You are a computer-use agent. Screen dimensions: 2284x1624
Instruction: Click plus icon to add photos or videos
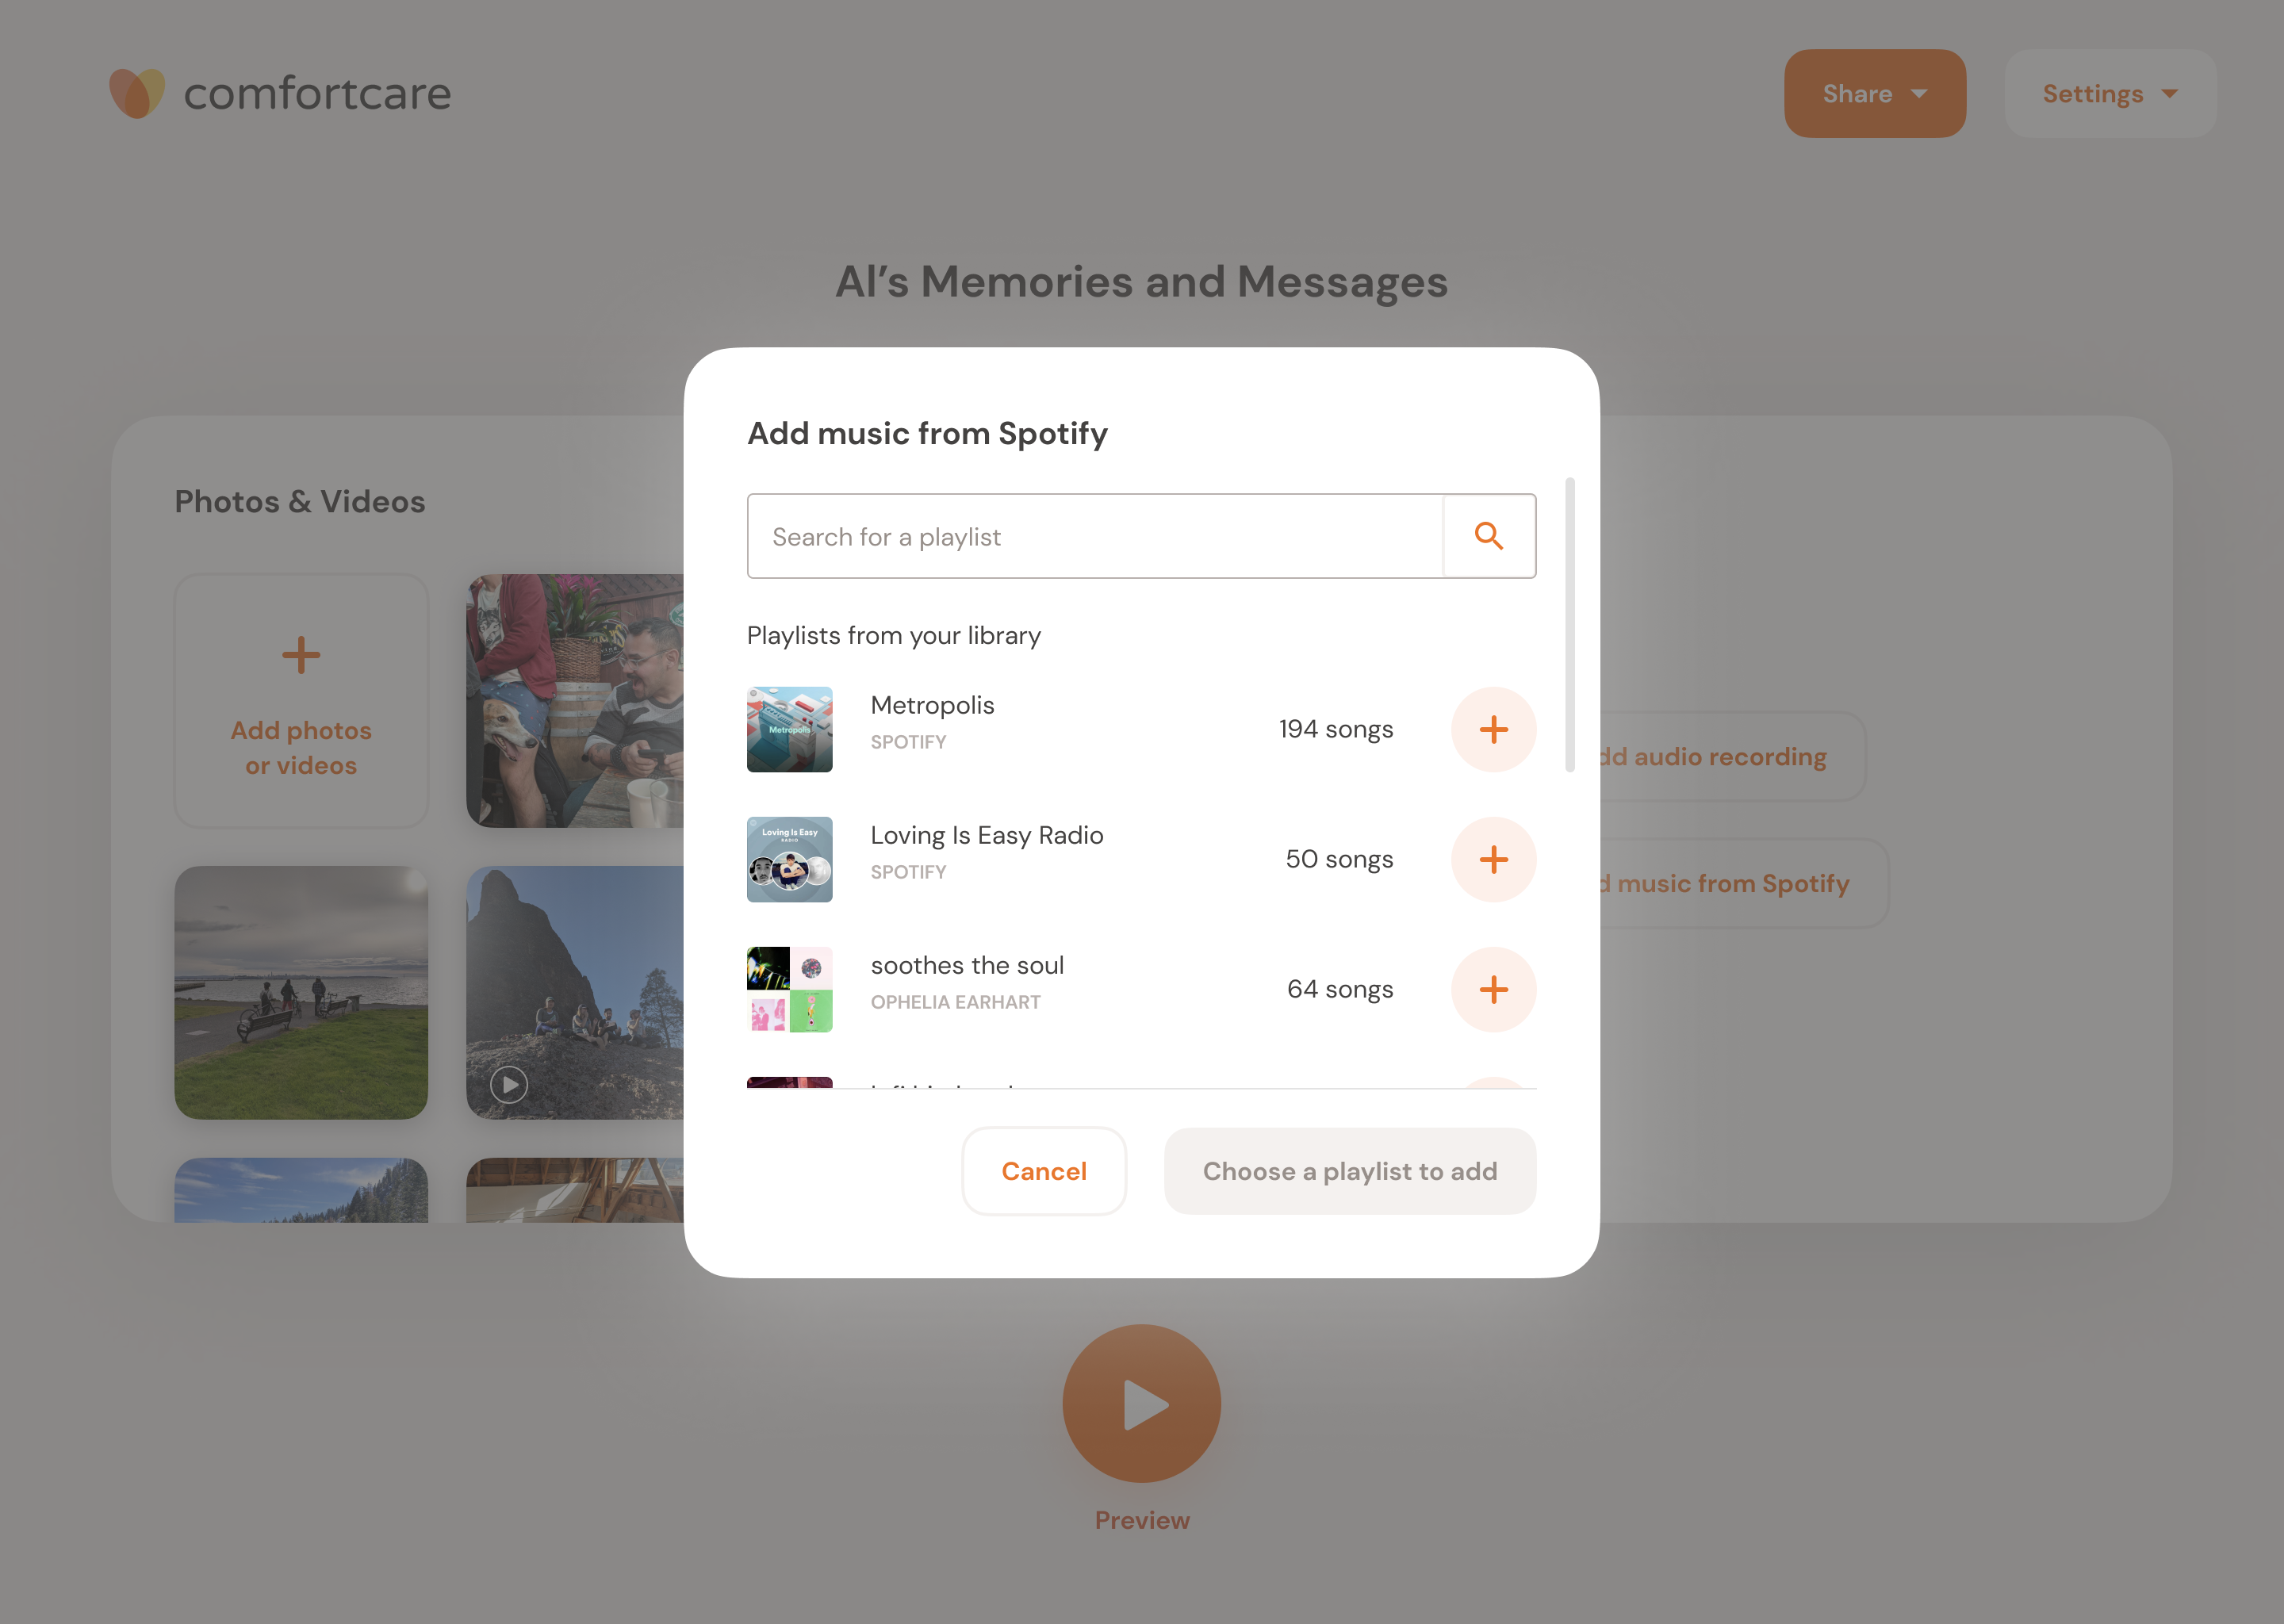point(301,657)
